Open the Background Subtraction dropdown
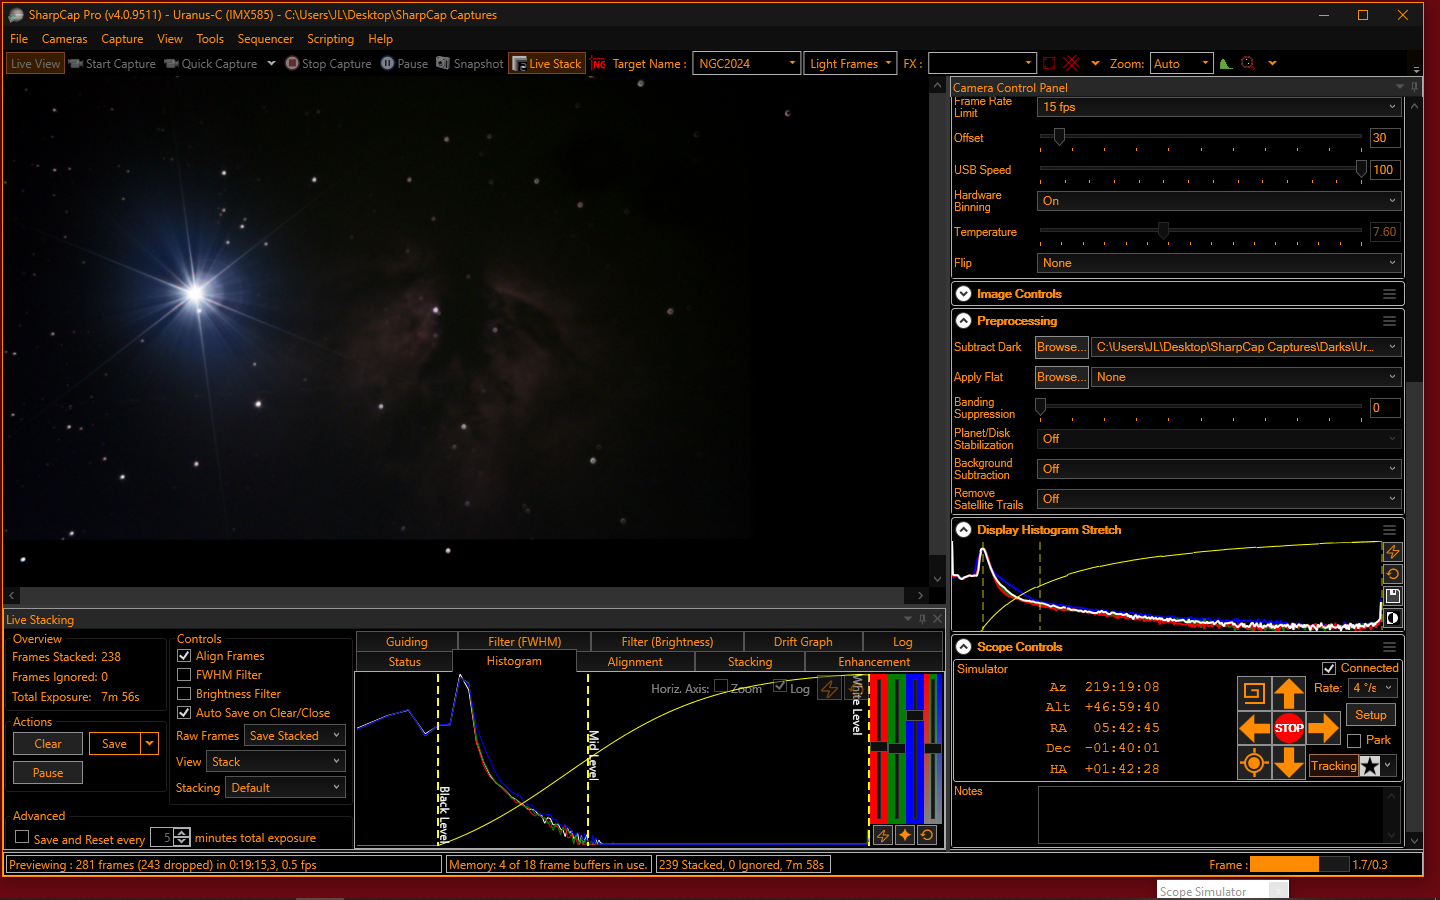Image resolution: width=1440 pixels, height=900 pixels. pyautogui.click(x=1218, y=469)
